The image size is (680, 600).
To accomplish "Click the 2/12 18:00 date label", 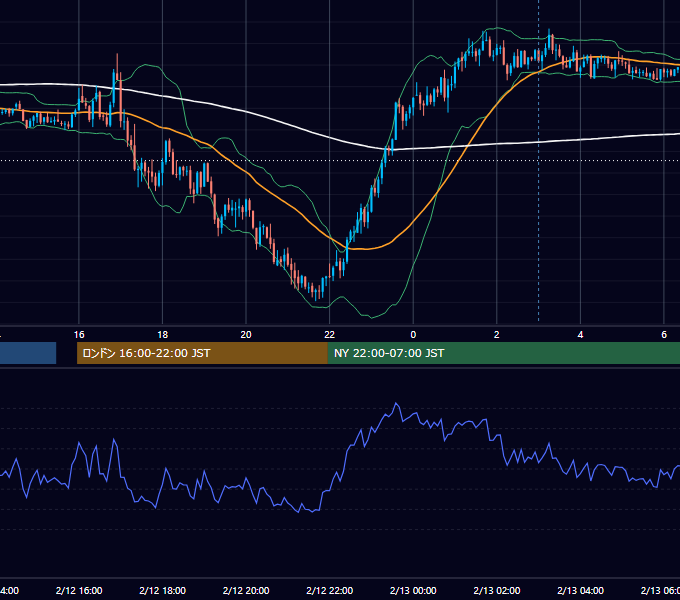I will tap(163, 590).
